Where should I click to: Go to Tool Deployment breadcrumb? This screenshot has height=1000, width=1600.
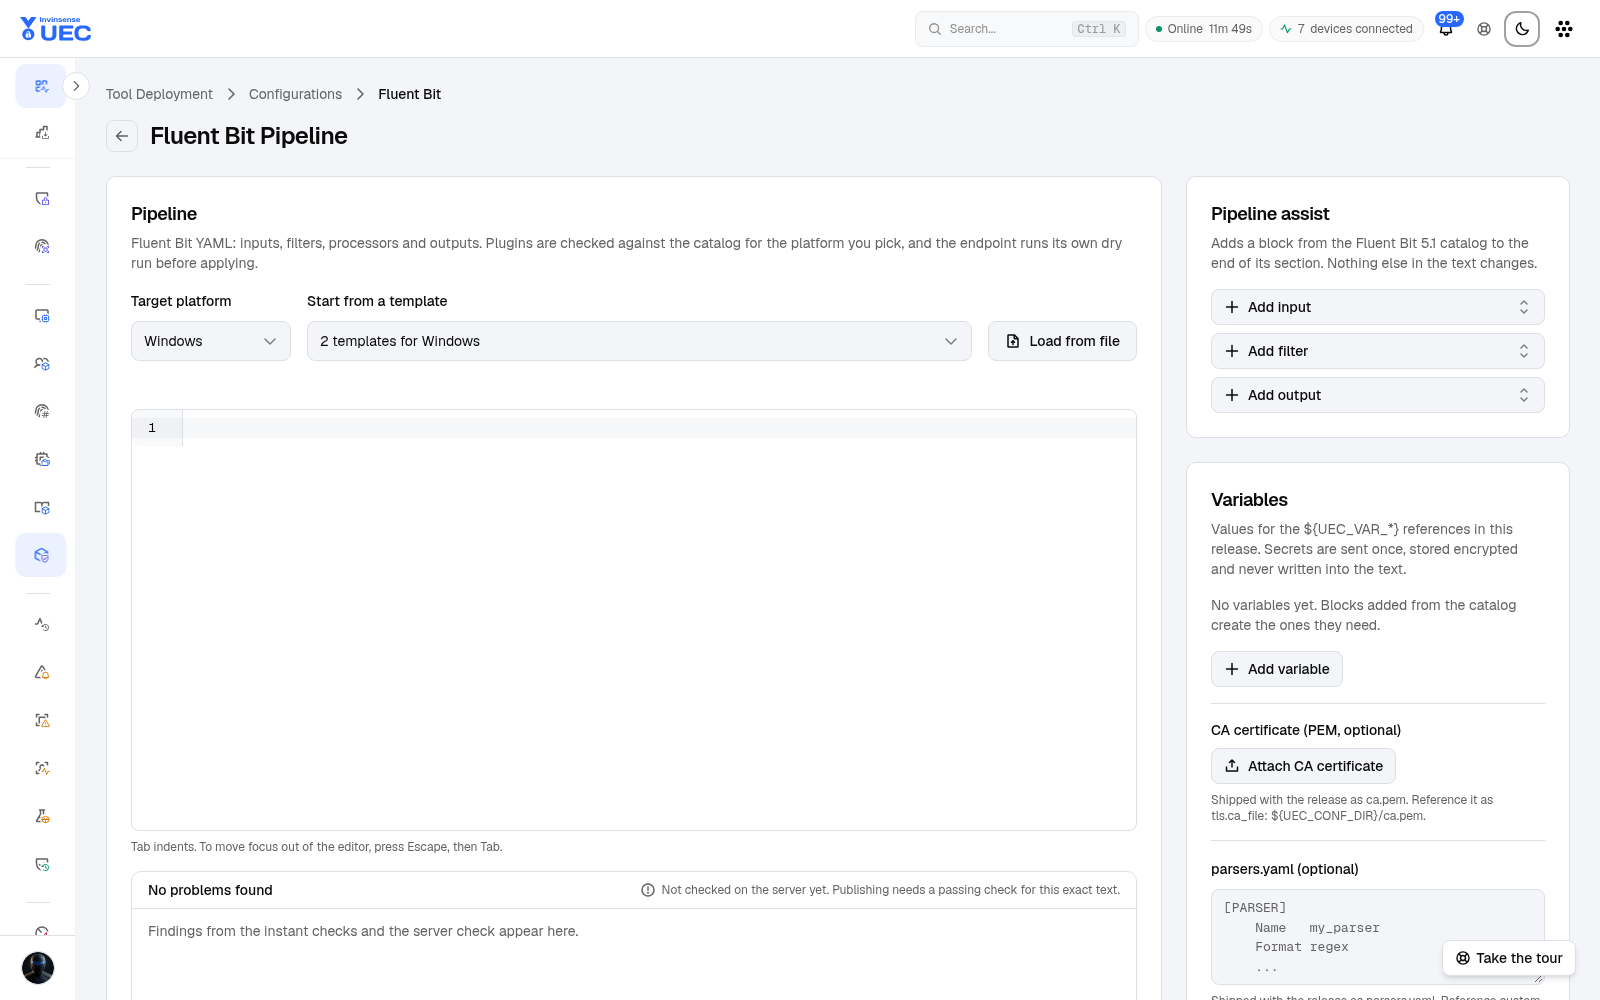[x=159, y=94]
